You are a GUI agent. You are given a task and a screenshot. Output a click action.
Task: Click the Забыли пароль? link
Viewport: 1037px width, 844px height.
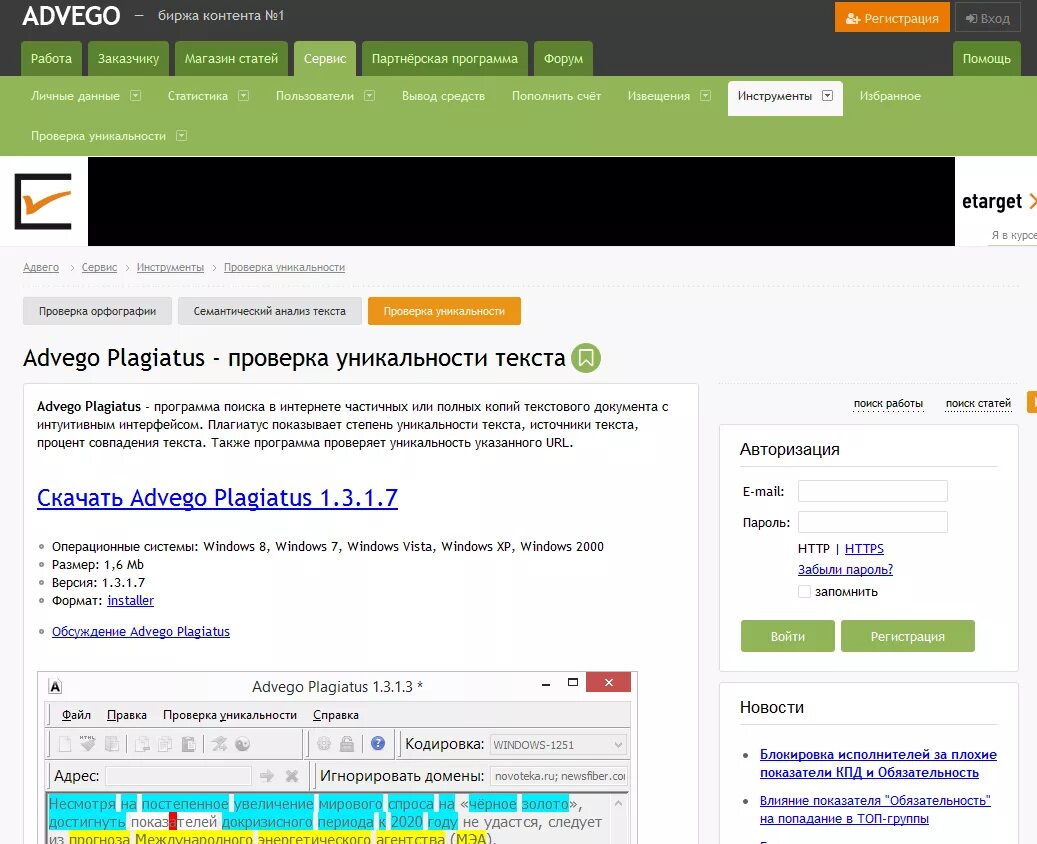click(x=845, y=570)
